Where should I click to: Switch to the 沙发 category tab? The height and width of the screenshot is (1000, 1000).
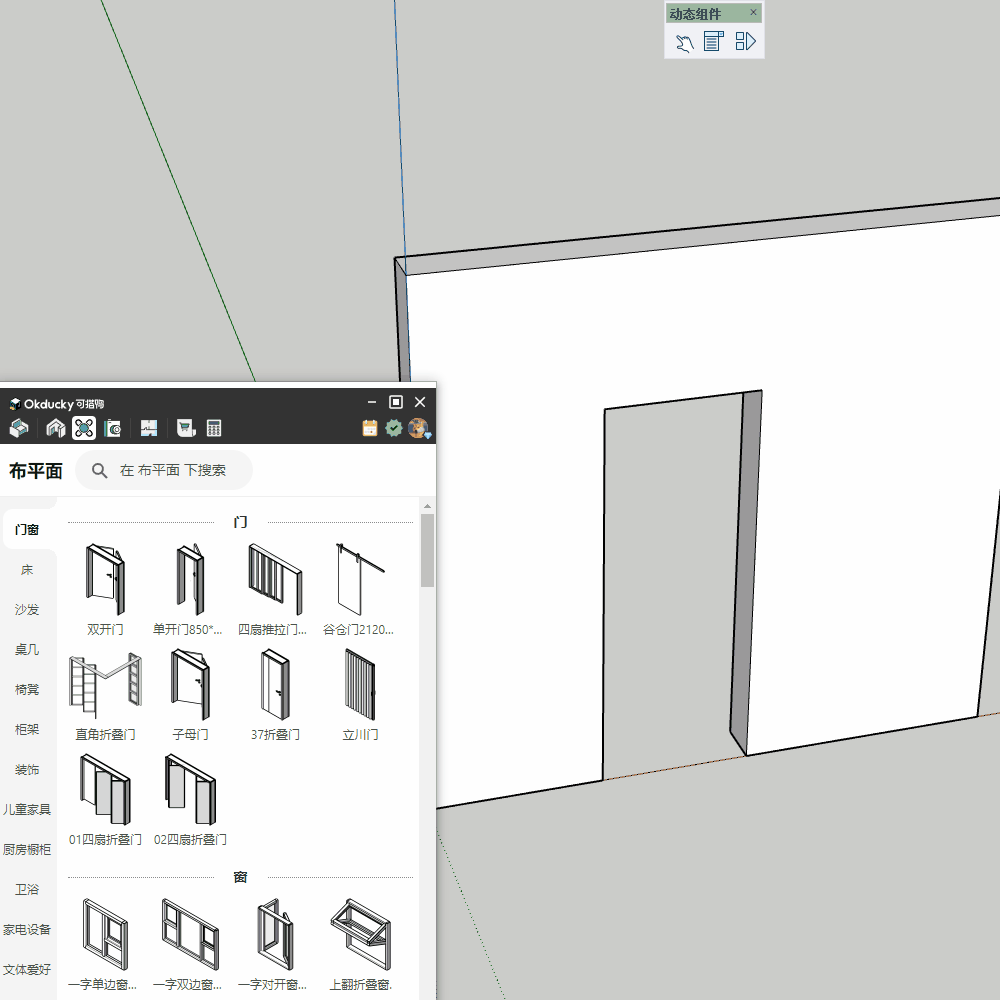click(27, 609)
